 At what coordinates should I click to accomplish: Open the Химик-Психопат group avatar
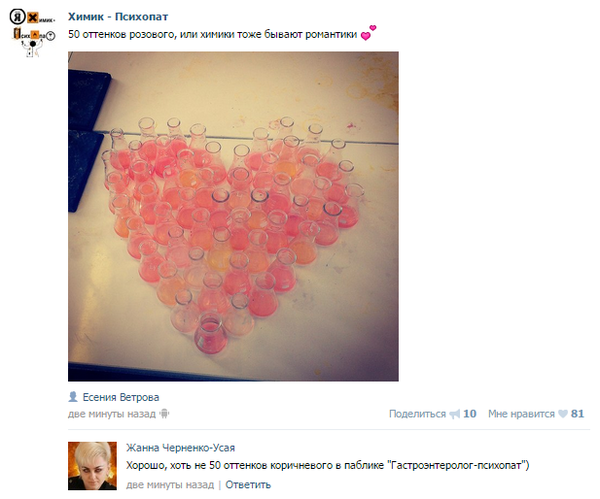coord(33,34)
